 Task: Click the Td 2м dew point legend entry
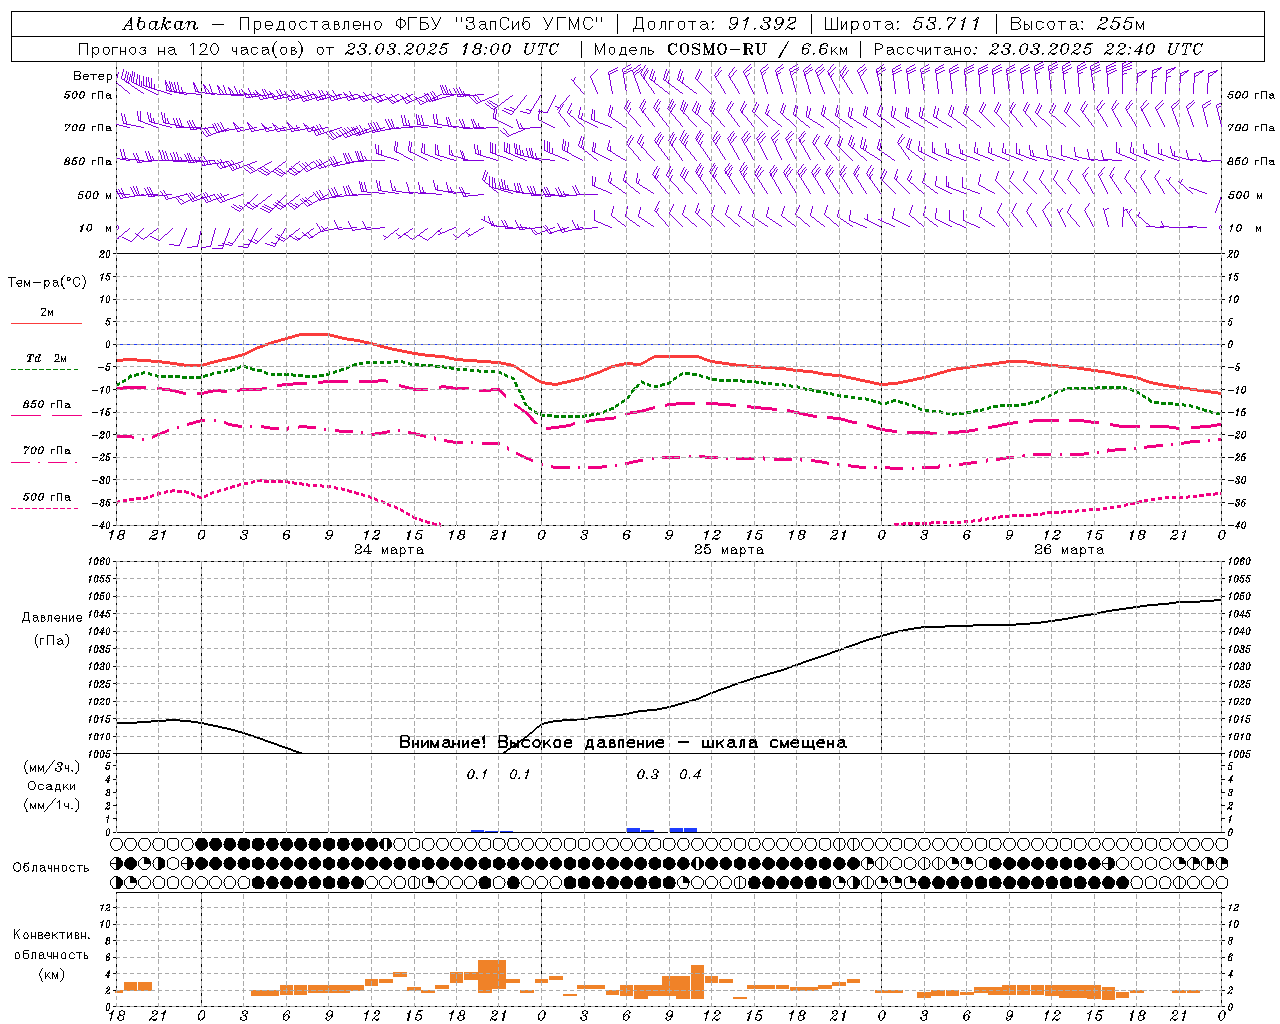47,358
